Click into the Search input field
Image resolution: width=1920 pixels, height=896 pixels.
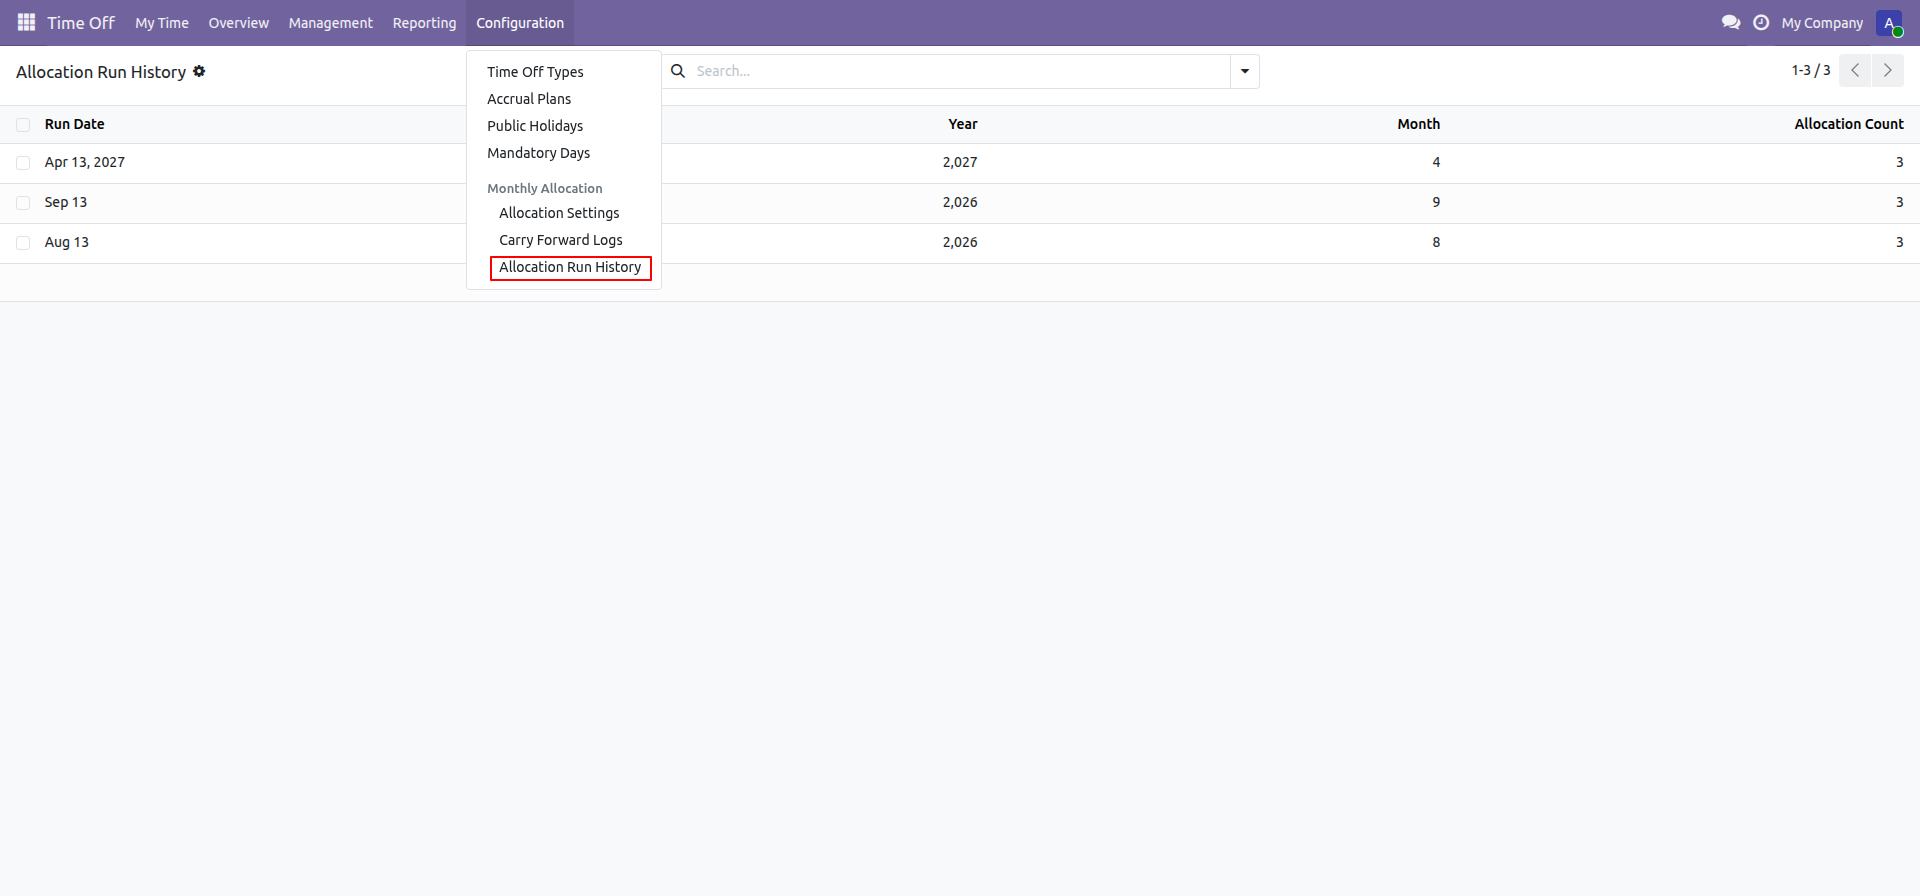pos(960,71)
